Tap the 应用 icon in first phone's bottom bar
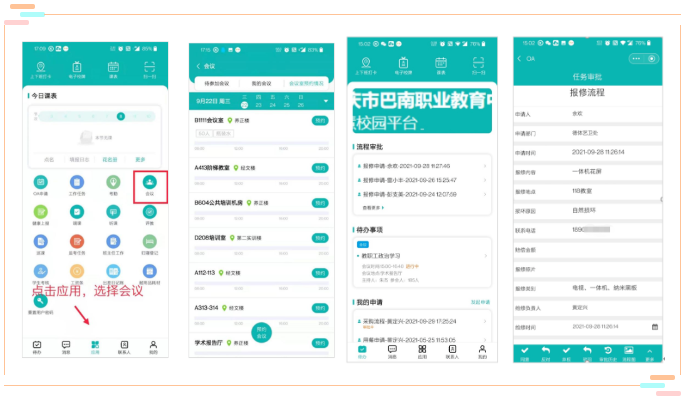690x405 pixels. click(94, 345)
